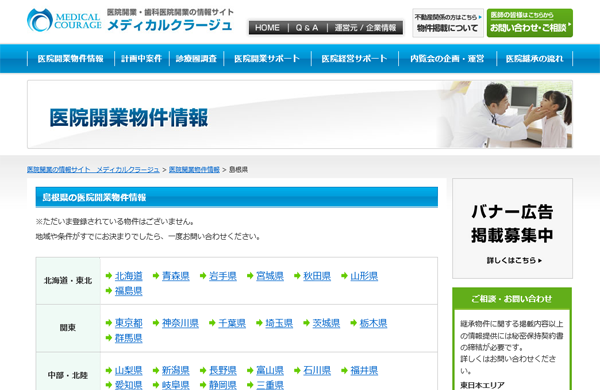Click green arrow icon beside 福井県
600x390 pixels.
[344, 370]
